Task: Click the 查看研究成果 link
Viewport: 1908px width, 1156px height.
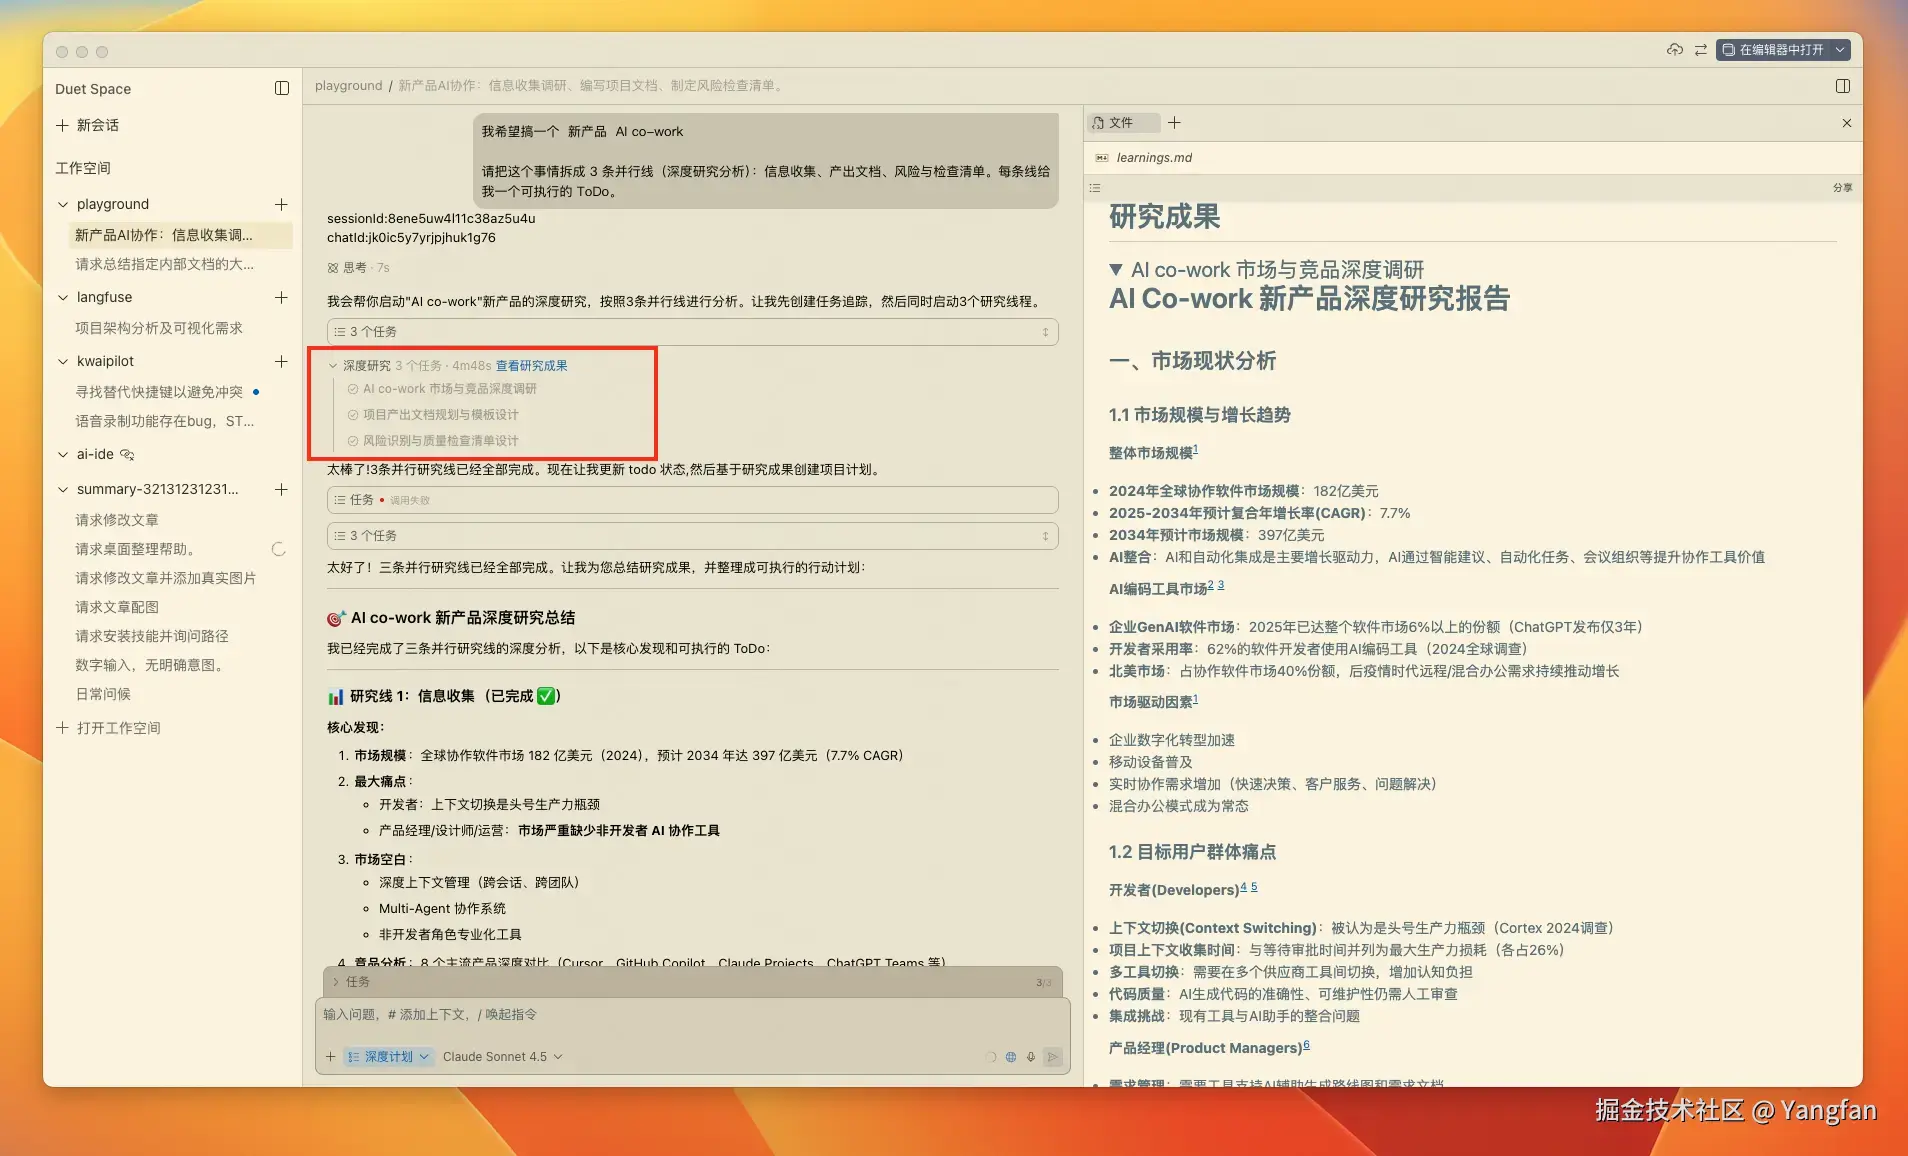Action: pyautogui.click(x=531, y=366)
